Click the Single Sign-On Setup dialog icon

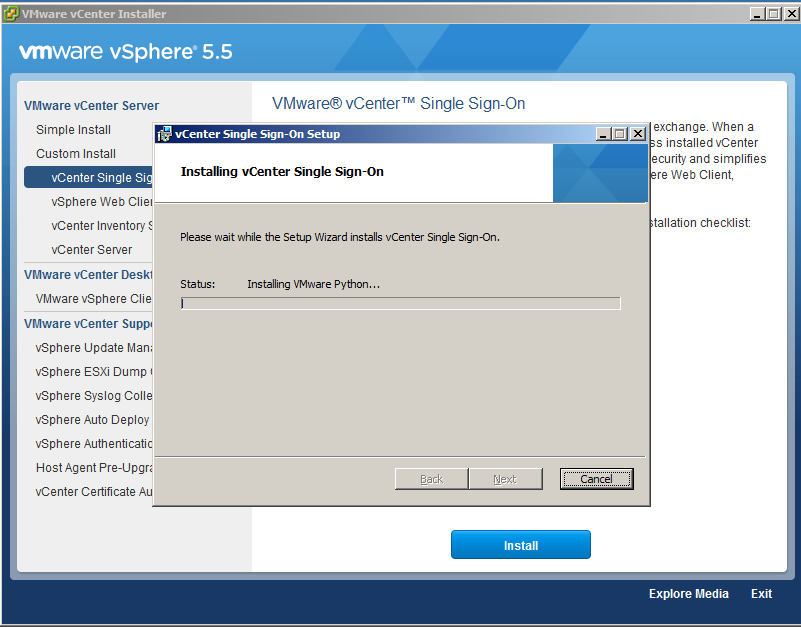[x=164, y=134]
